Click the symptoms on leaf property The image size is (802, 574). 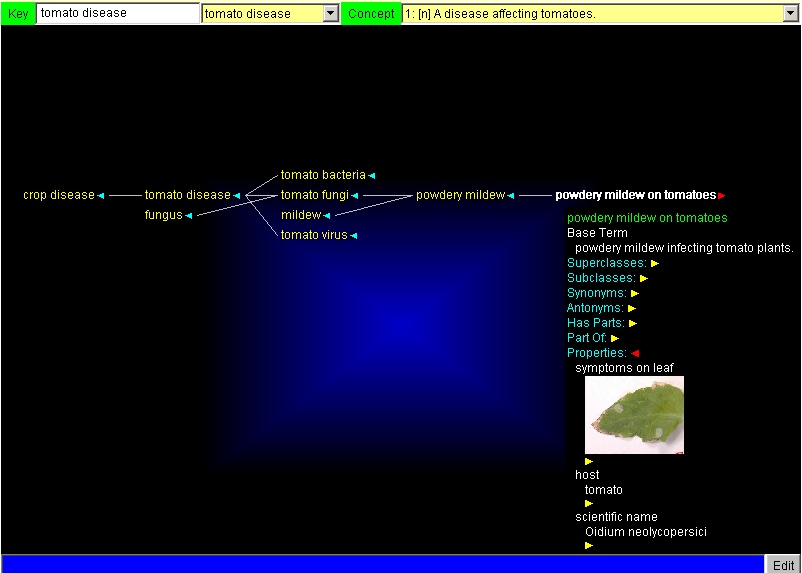[624, 368]
